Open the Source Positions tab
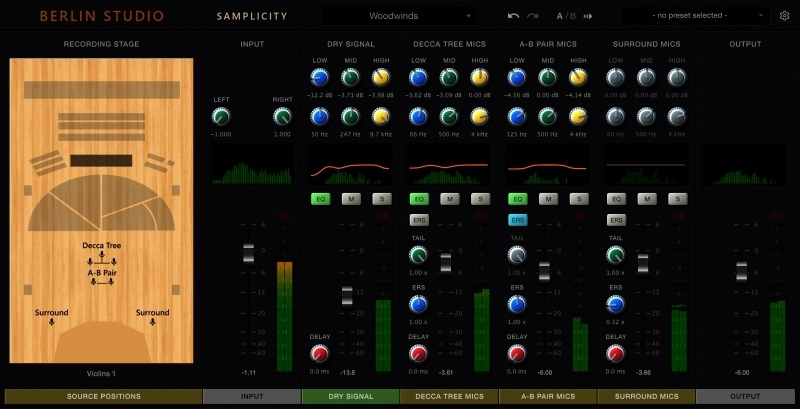 click(x=104, y=396)
